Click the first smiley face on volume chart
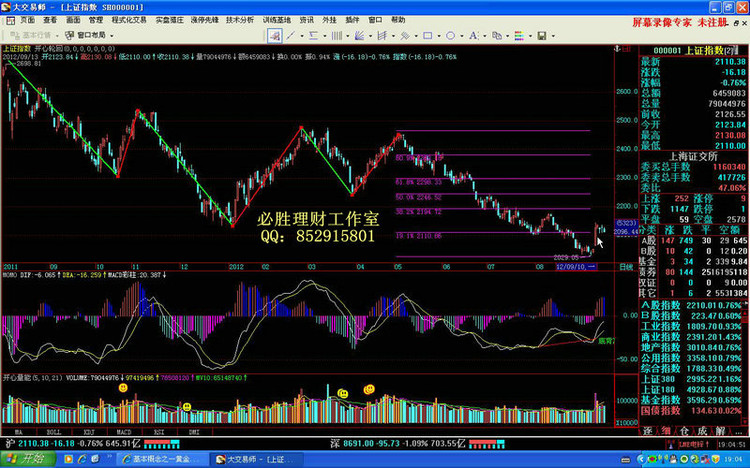 123,387
